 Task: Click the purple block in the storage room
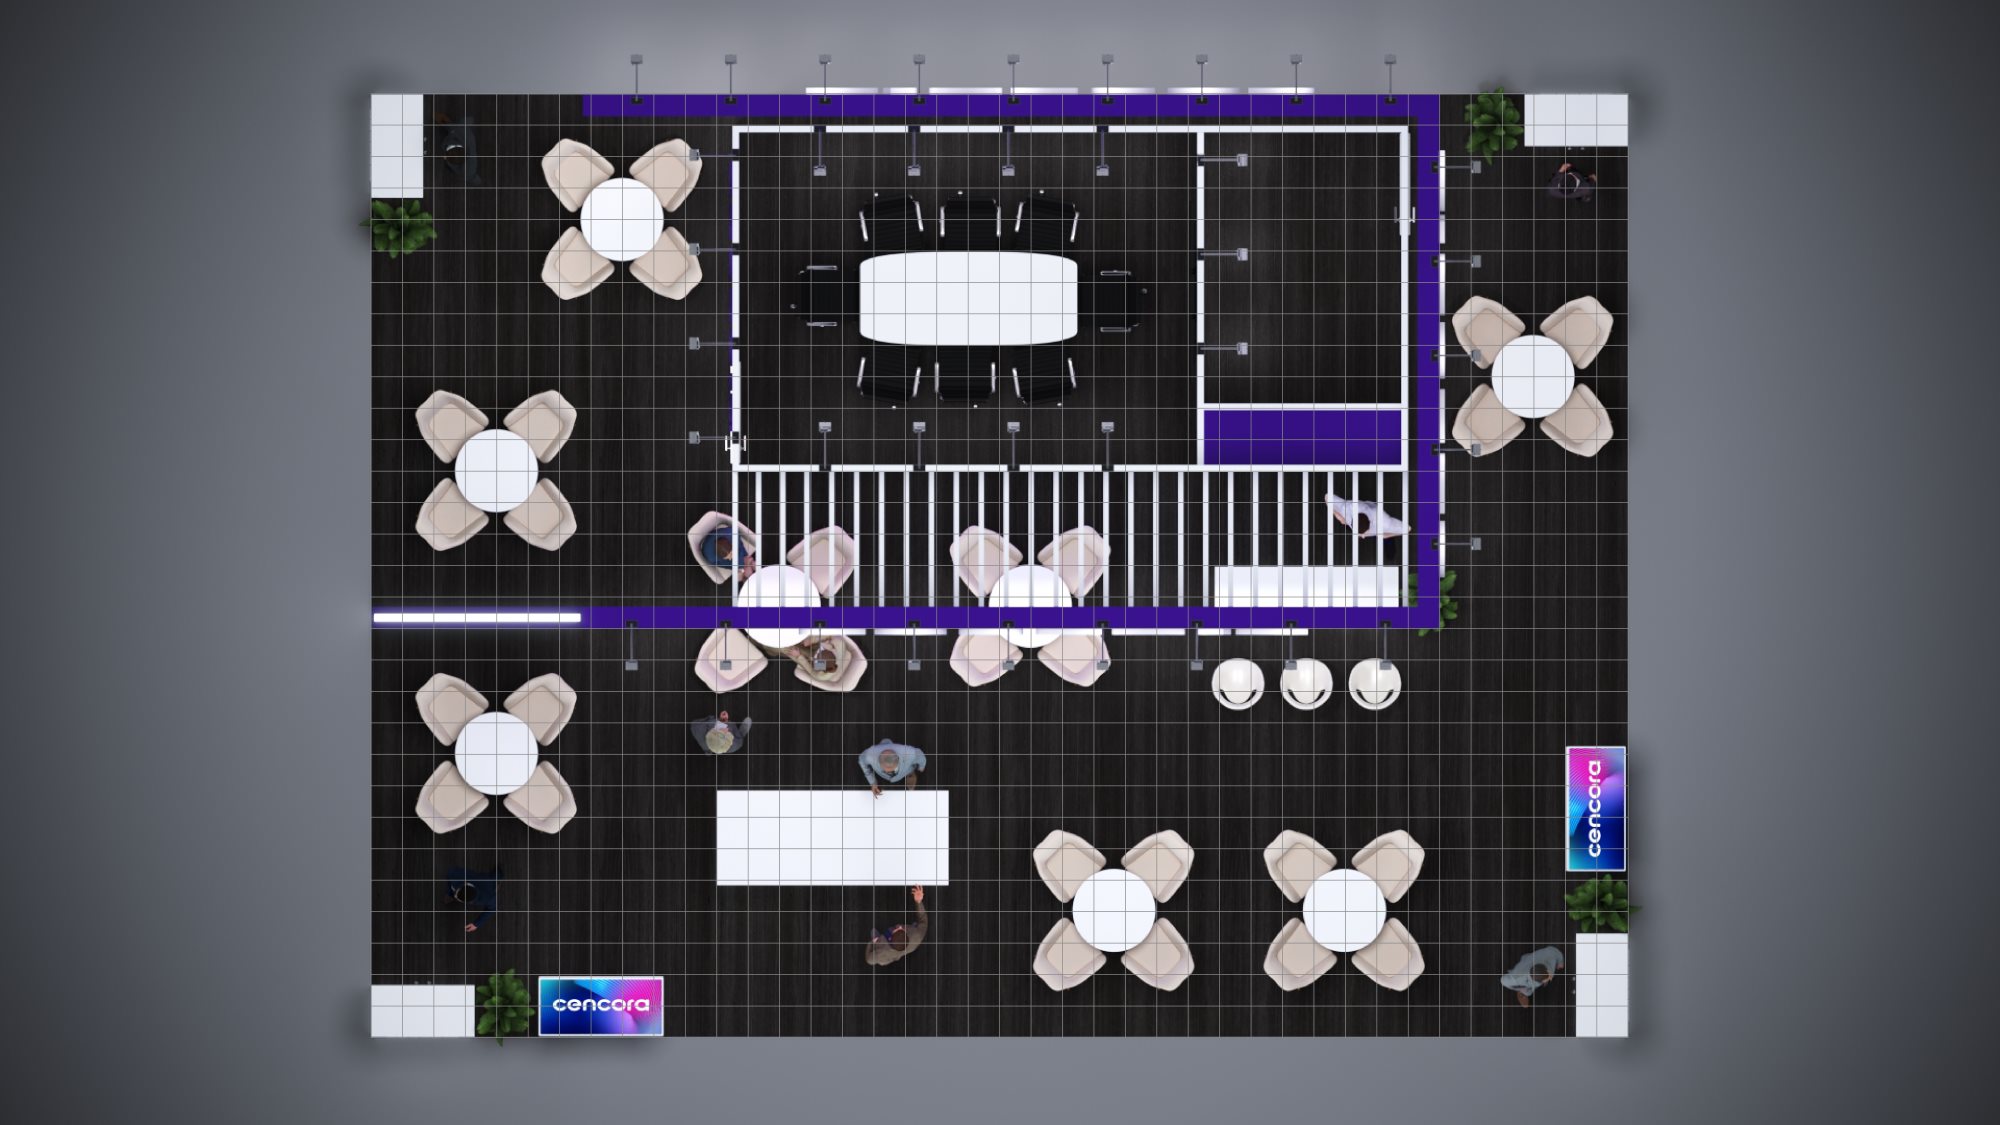(1302, 437)
